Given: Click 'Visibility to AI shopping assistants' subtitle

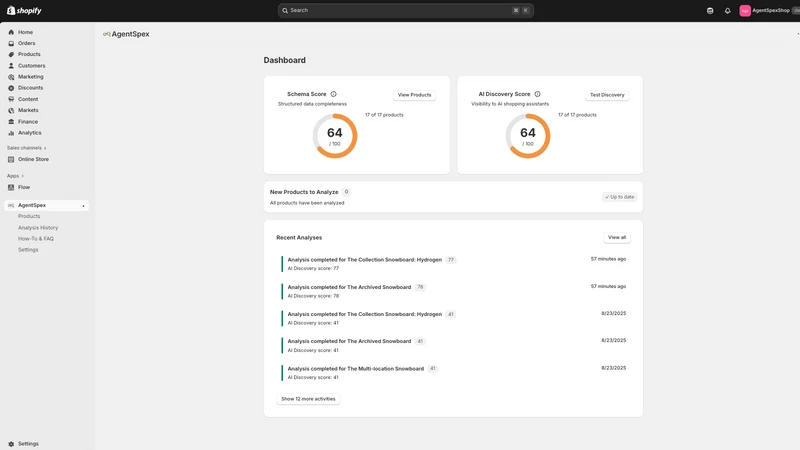Looking at the screenshot, I should (510, 104).
